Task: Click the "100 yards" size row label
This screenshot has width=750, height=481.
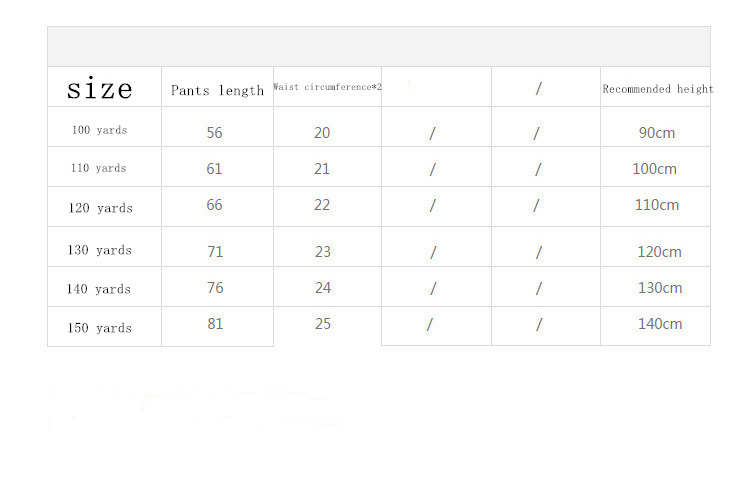Action: [99, 130]
